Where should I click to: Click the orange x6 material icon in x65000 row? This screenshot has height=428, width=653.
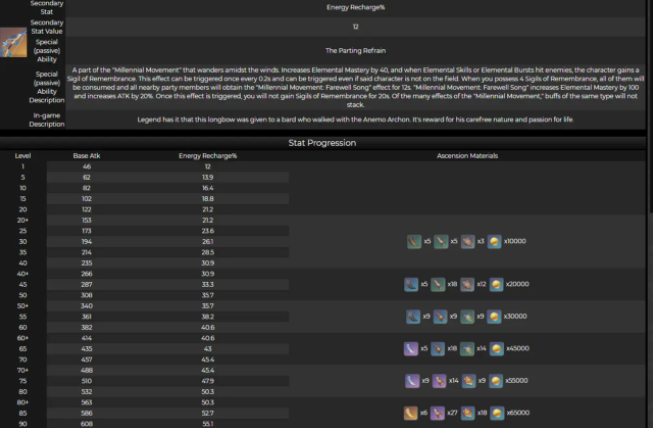click(411, 413)
